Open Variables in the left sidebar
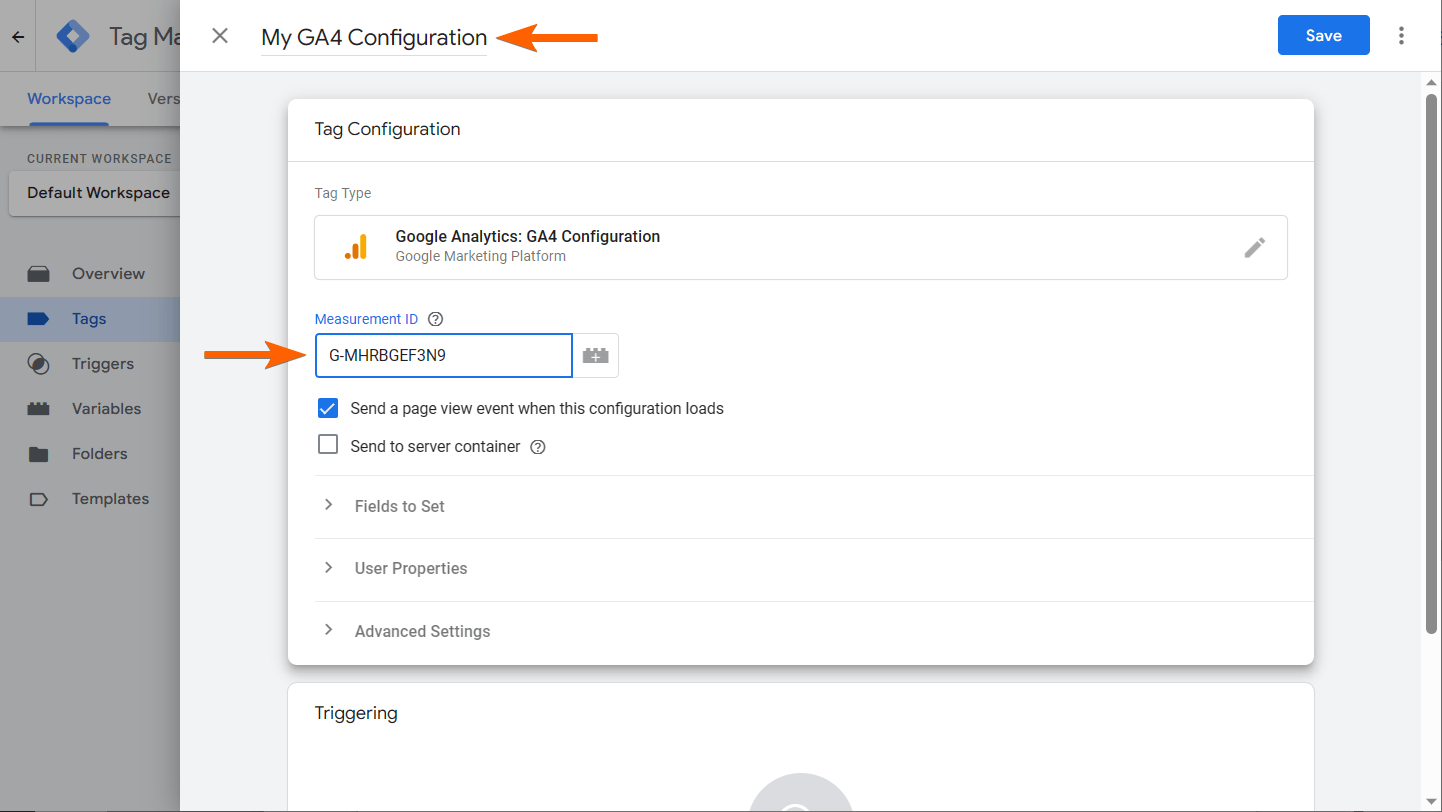 106,409
